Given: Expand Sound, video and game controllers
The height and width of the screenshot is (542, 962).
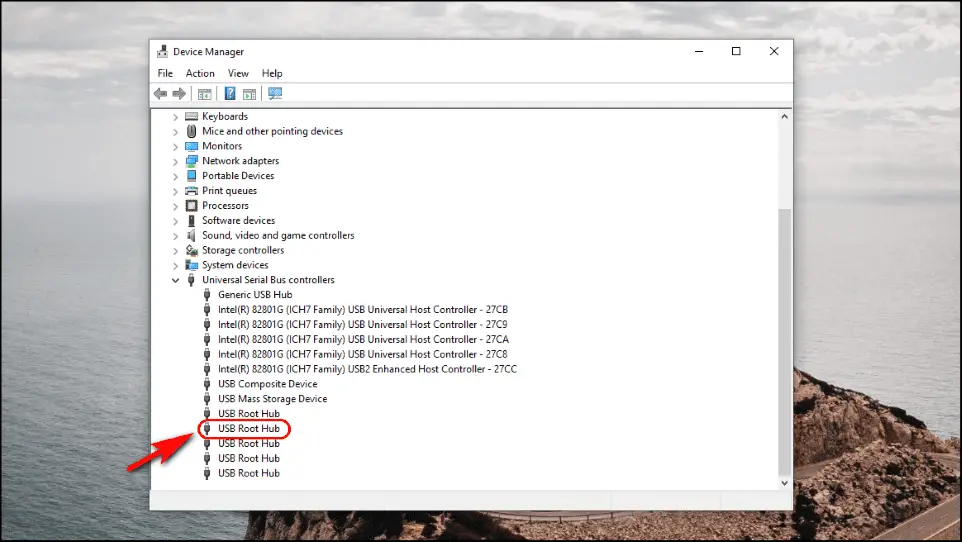Looking at the screenshot, I should (175, 236).
